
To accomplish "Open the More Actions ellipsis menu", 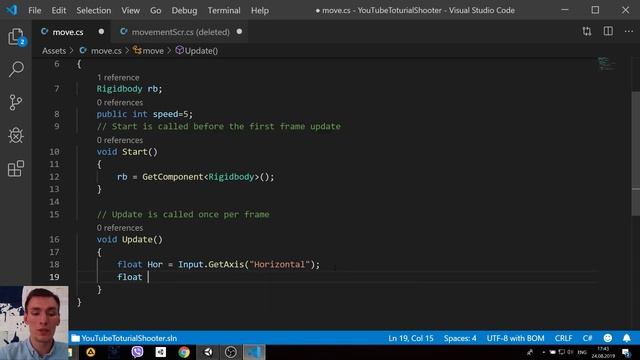I will click(629, 31).
